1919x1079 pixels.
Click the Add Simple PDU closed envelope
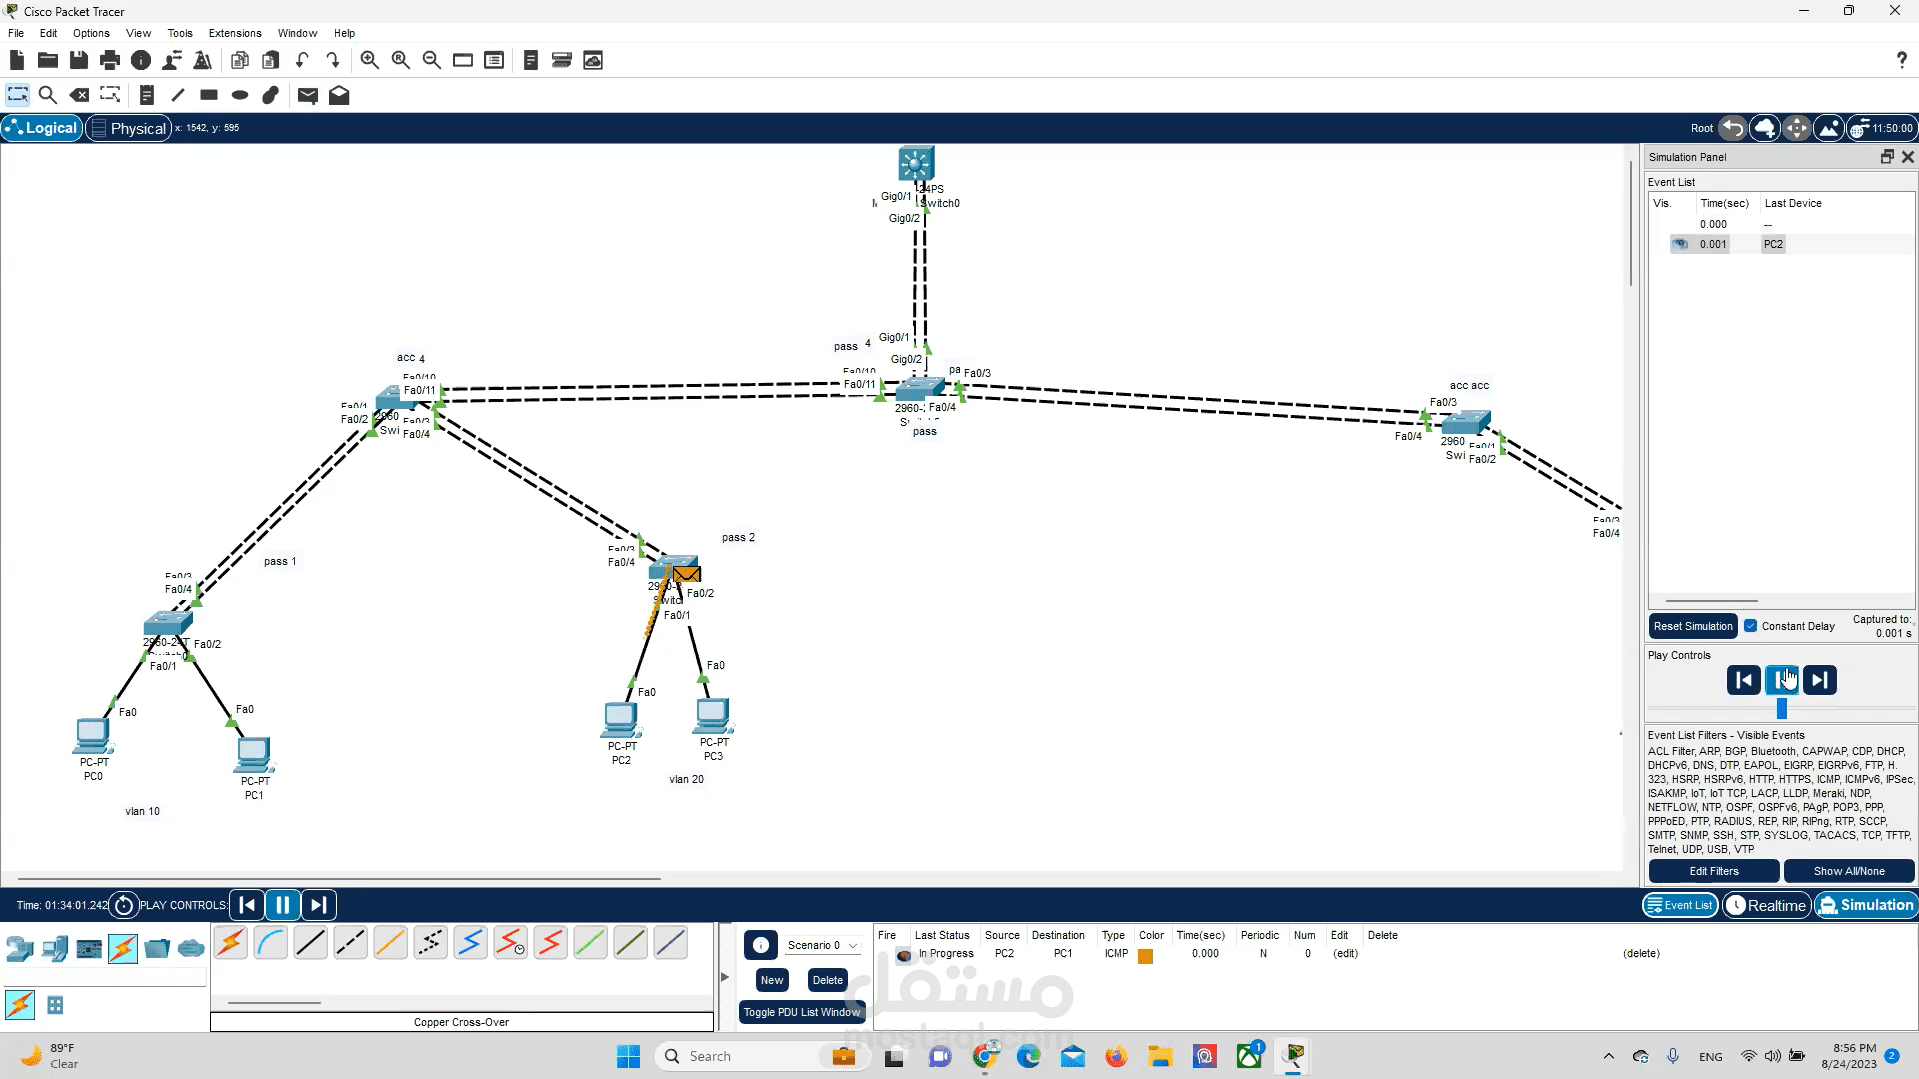[308, 95]
